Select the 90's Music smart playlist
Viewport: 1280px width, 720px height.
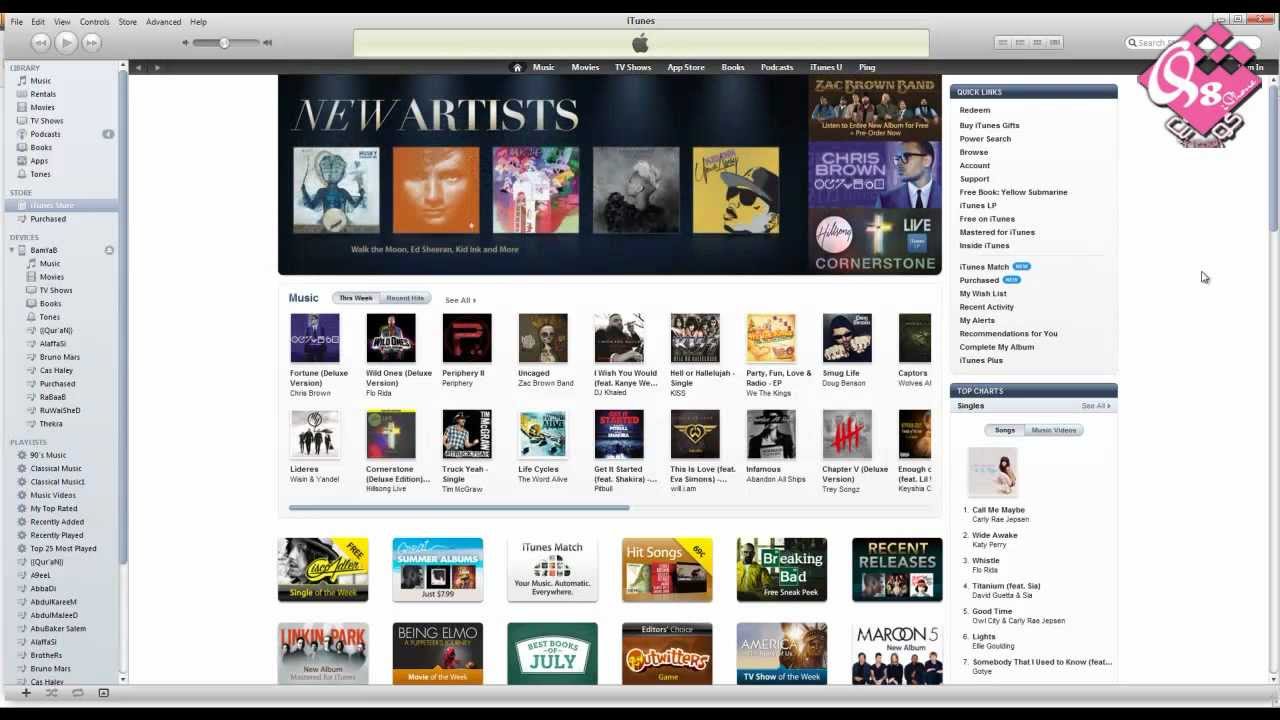(x=48, y=455)
